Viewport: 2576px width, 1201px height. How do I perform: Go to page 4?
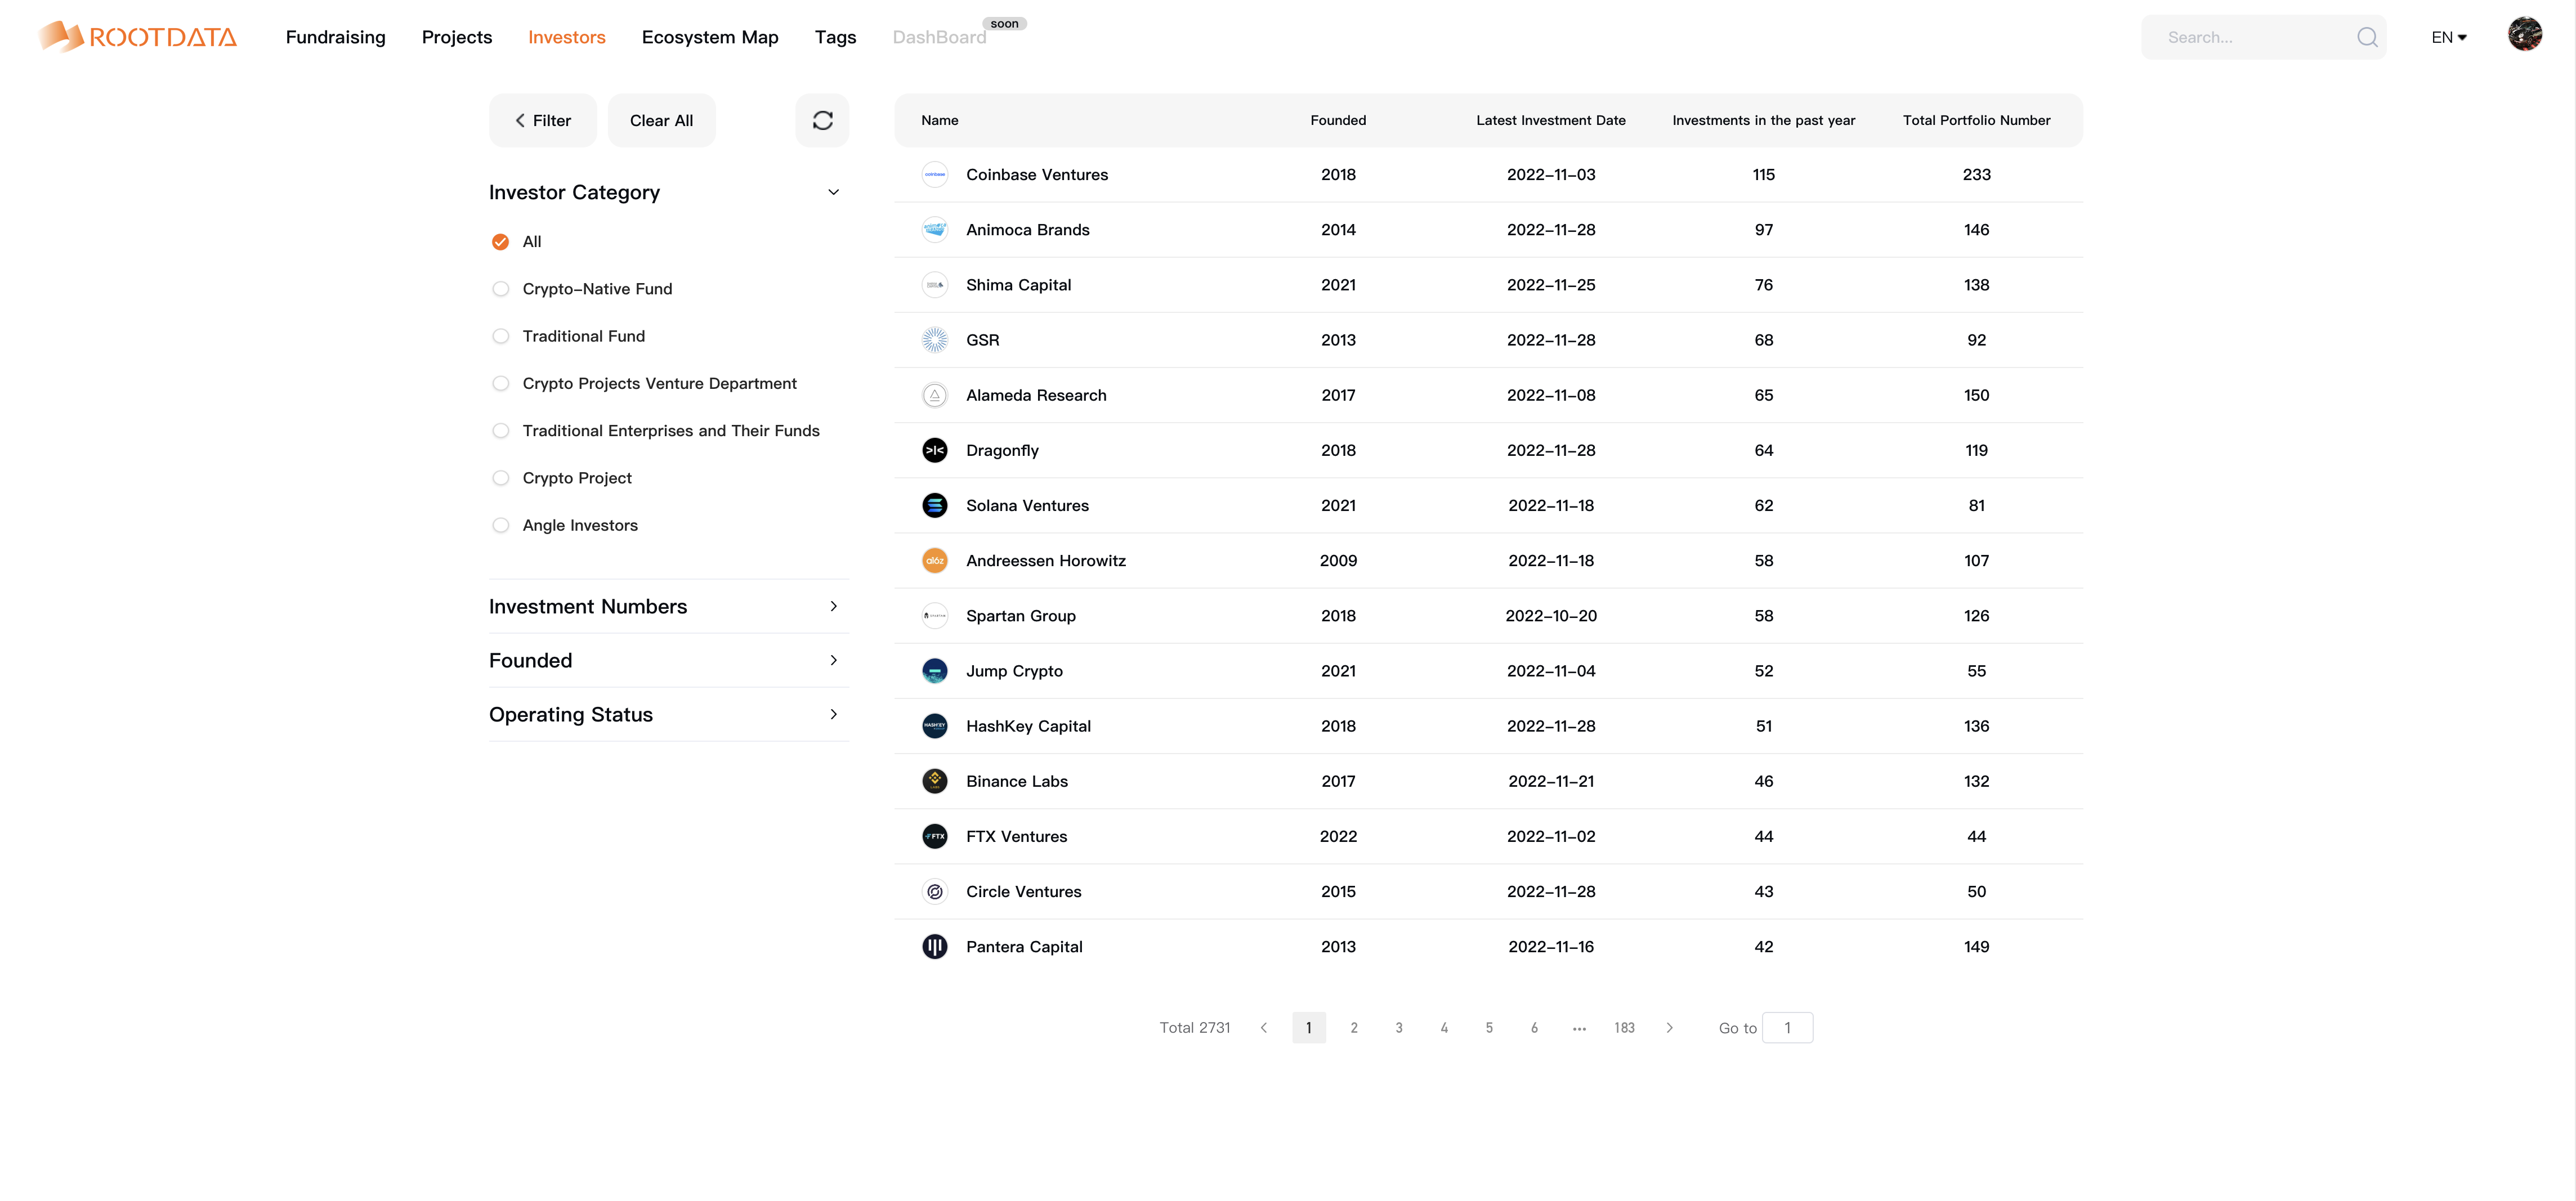pyautogui.click(x=1443, y=1027)
